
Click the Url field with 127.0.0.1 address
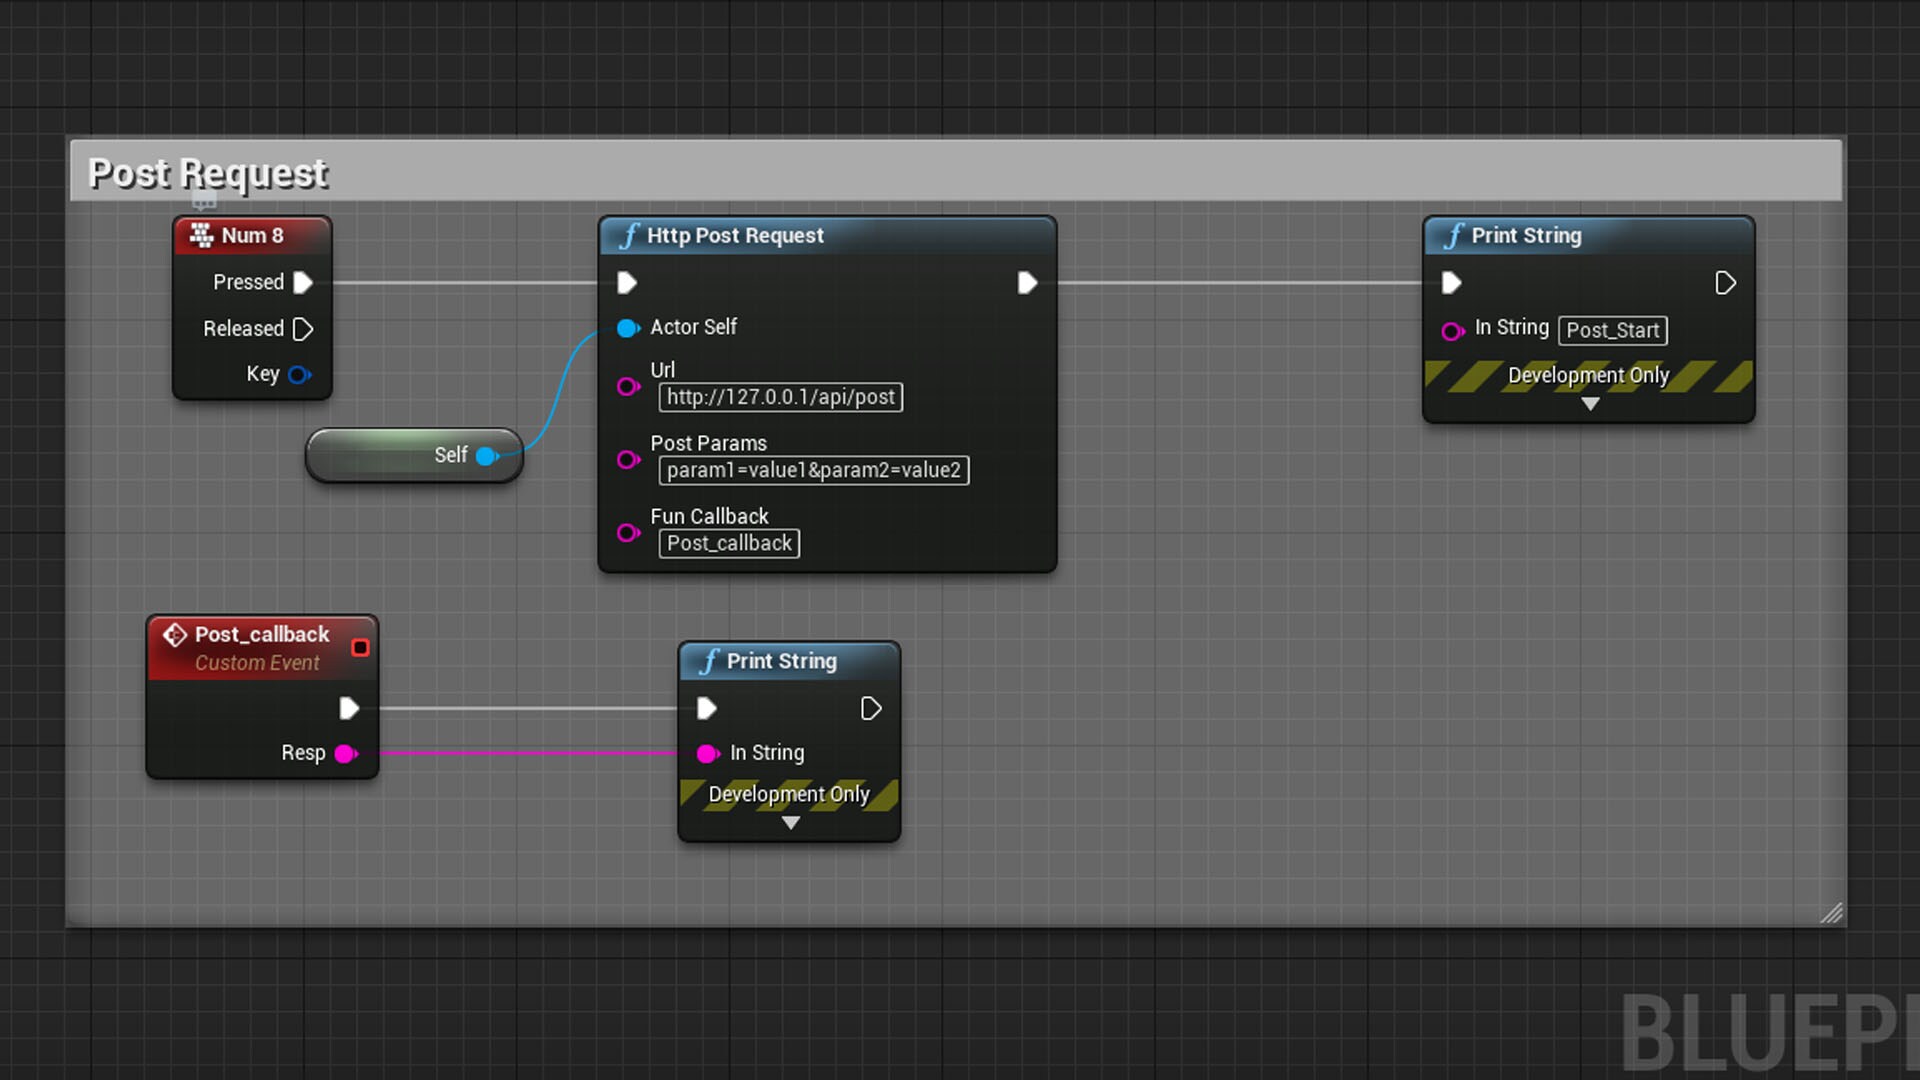point(780,397)
